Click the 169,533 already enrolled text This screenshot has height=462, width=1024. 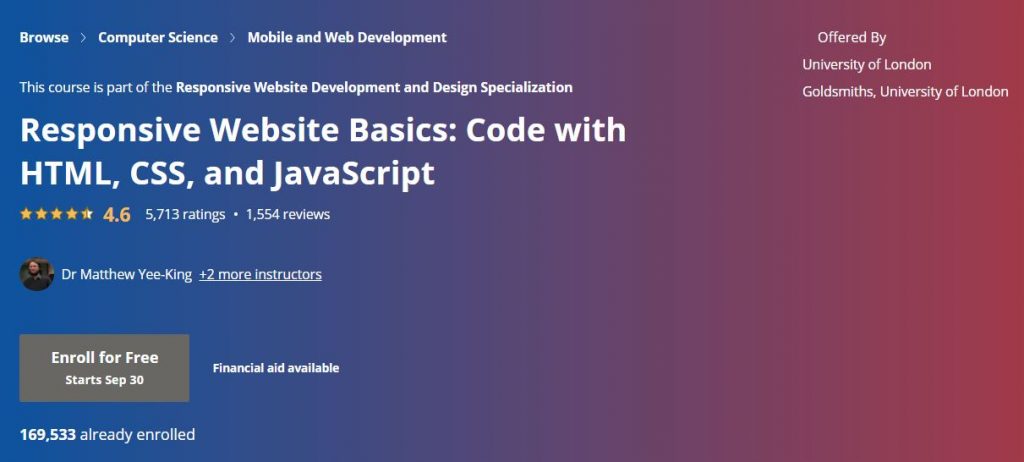pyautogui.click(x=108, y=434)
